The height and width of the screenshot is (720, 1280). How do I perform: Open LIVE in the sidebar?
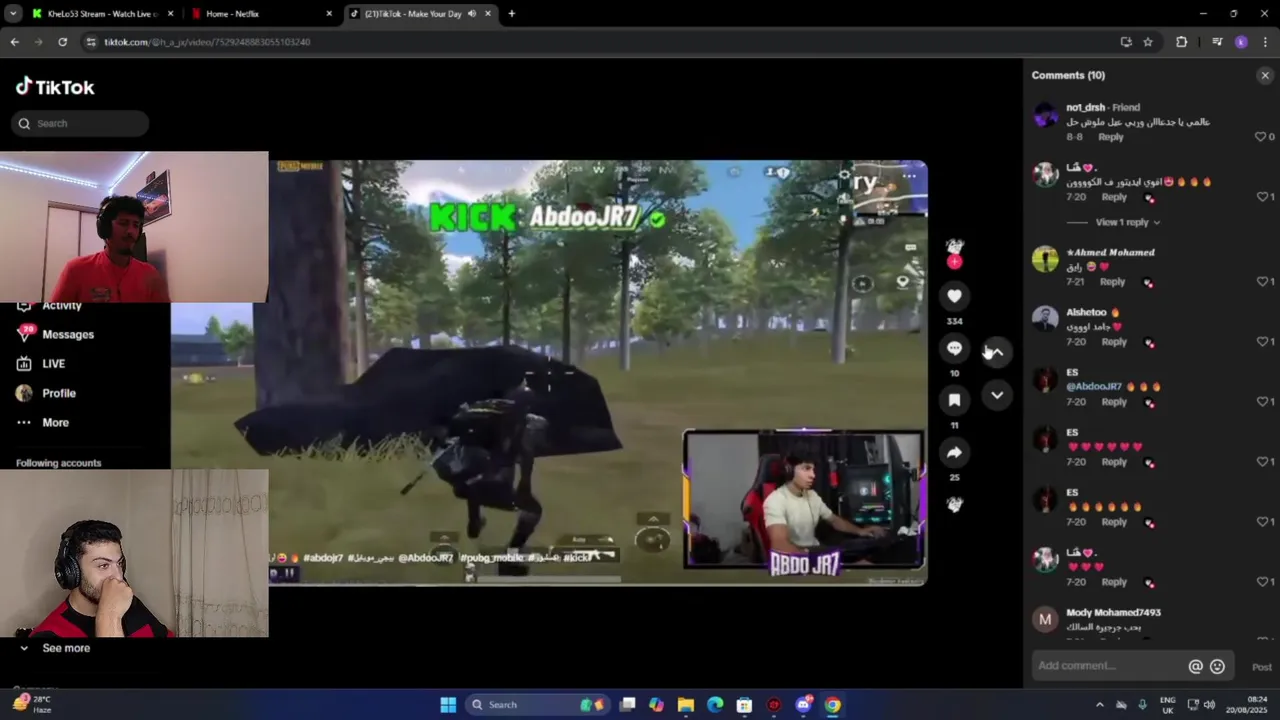coord(53,364)
